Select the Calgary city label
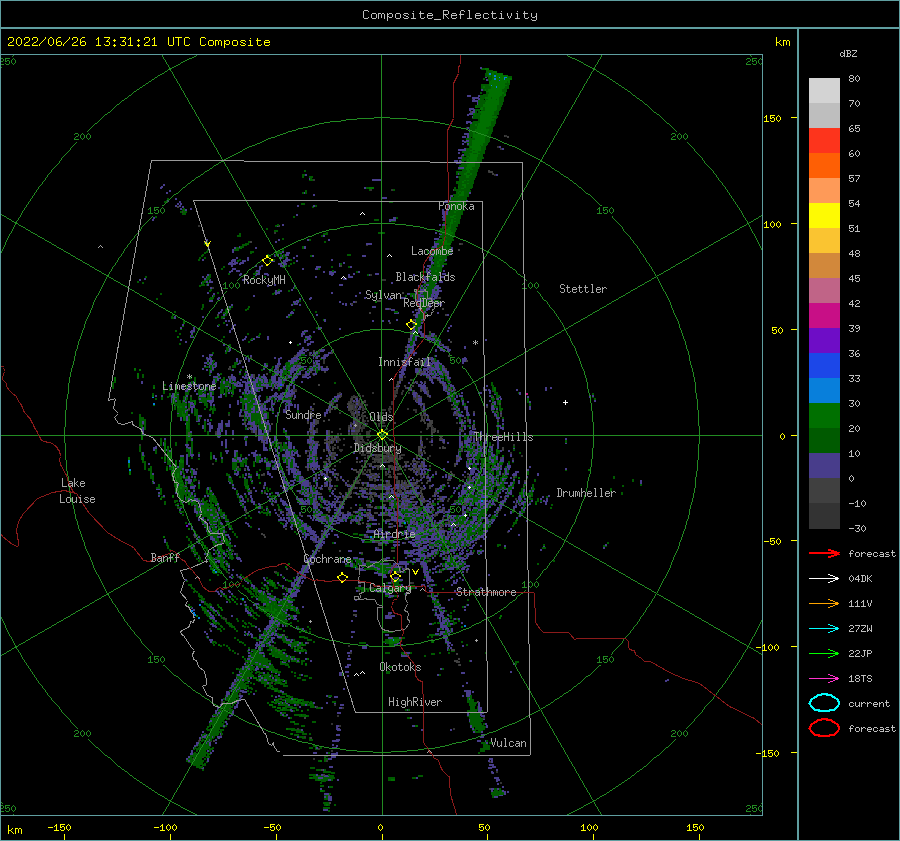This screenshot has width=900, height=841. coord(390,588)
